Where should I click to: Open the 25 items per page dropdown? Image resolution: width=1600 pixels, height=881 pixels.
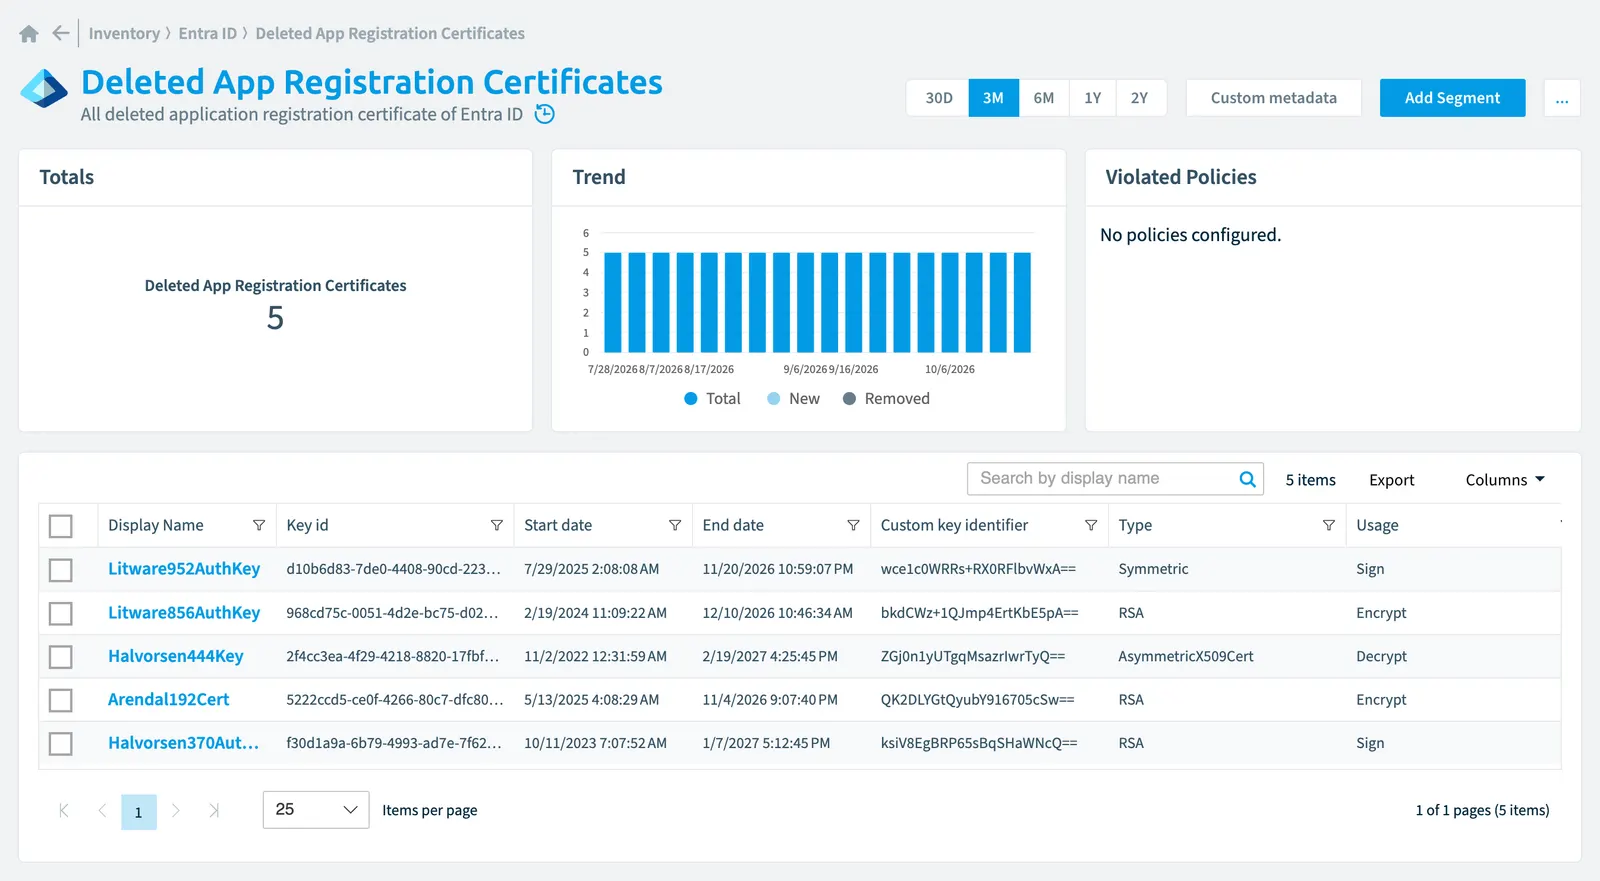[x=316, y=810]
